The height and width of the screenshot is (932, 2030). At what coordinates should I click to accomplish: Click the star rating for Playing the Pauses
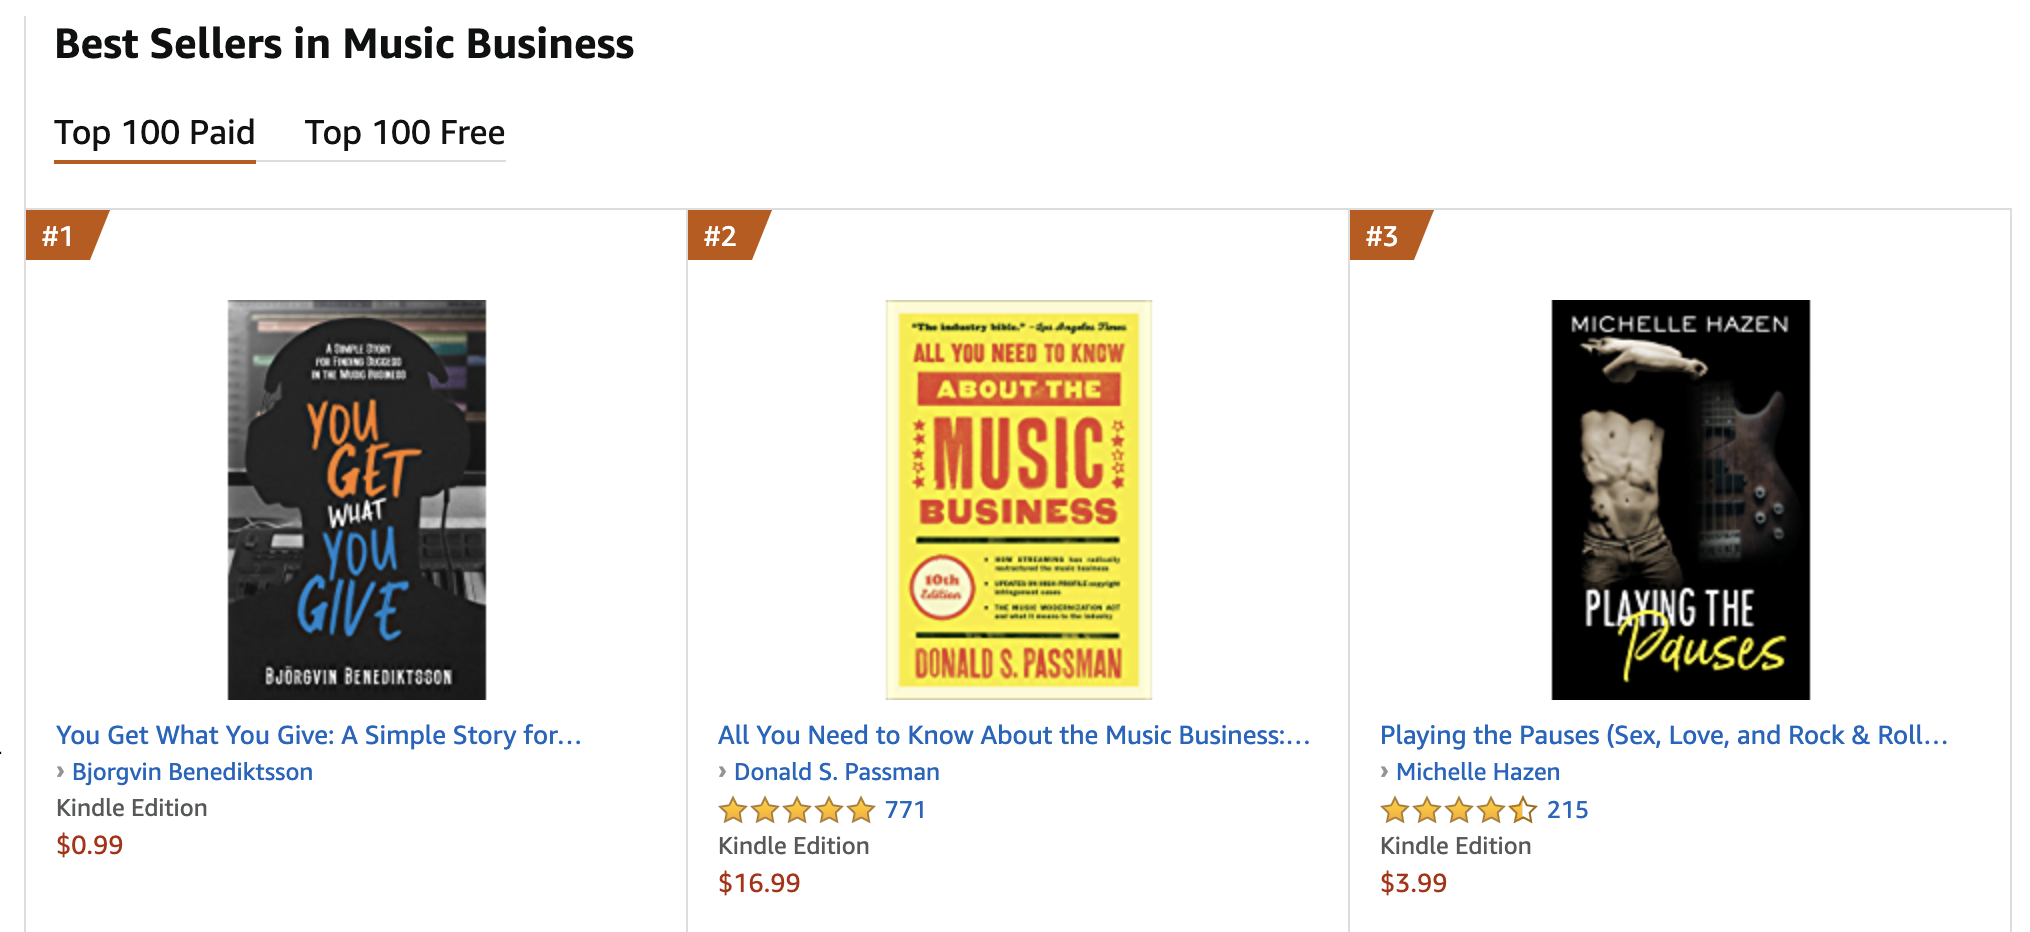[1458, 810]
